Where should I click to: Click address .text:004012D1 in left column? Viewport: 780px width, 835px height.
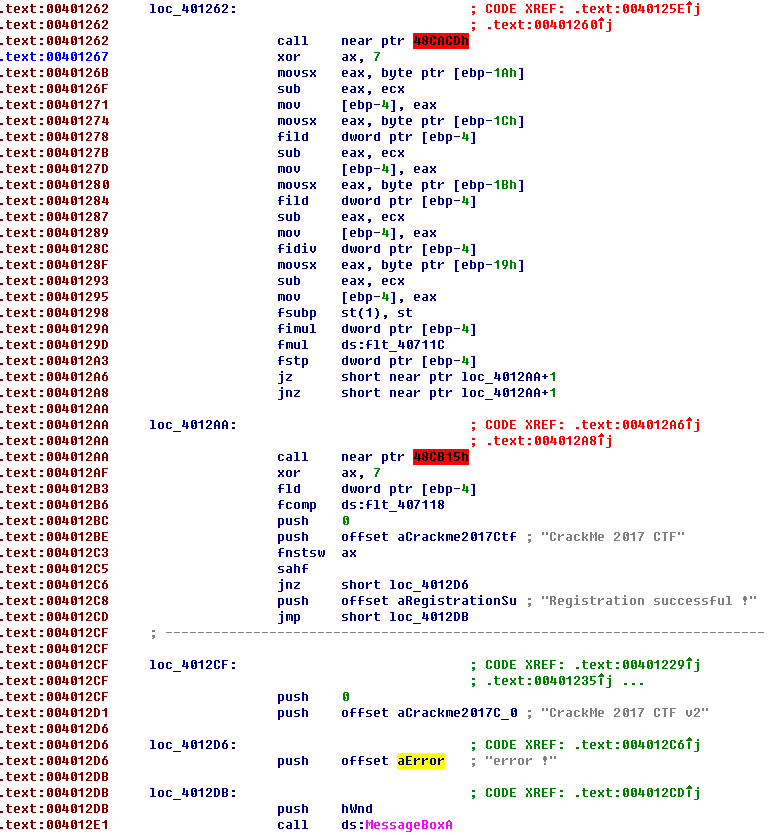(x=55, y=713)
